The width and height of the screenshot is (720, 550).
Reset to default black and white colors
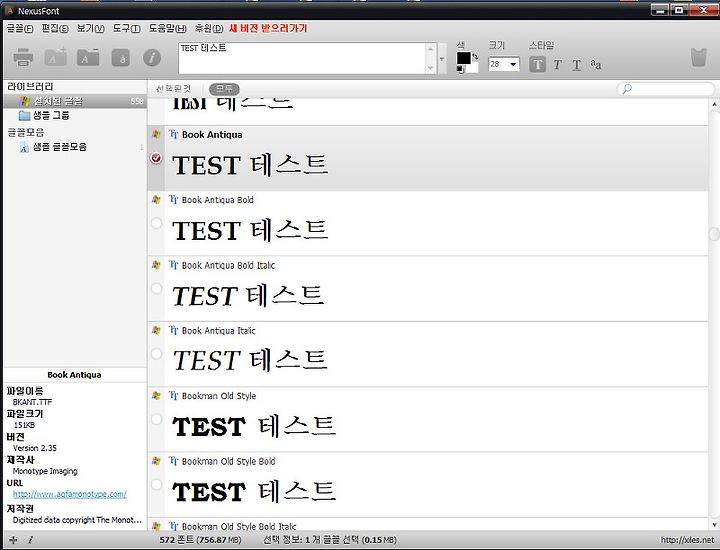pos(460,69)
